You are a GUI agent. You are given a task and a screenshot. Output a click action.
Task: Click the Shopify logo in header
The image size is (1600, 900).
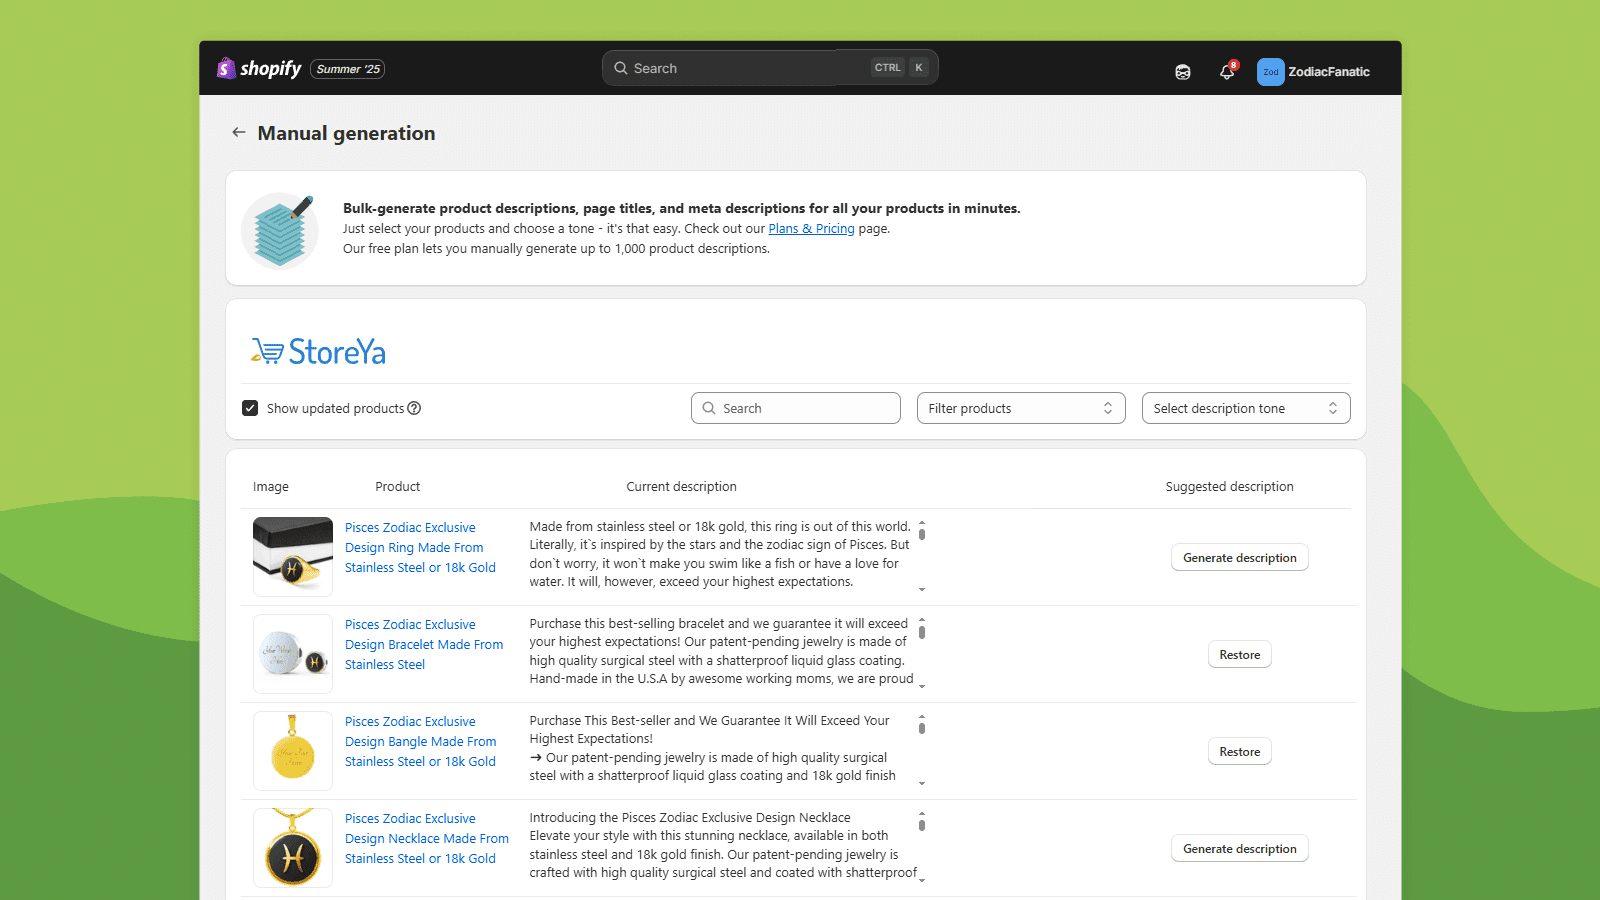tap(259, 68)
